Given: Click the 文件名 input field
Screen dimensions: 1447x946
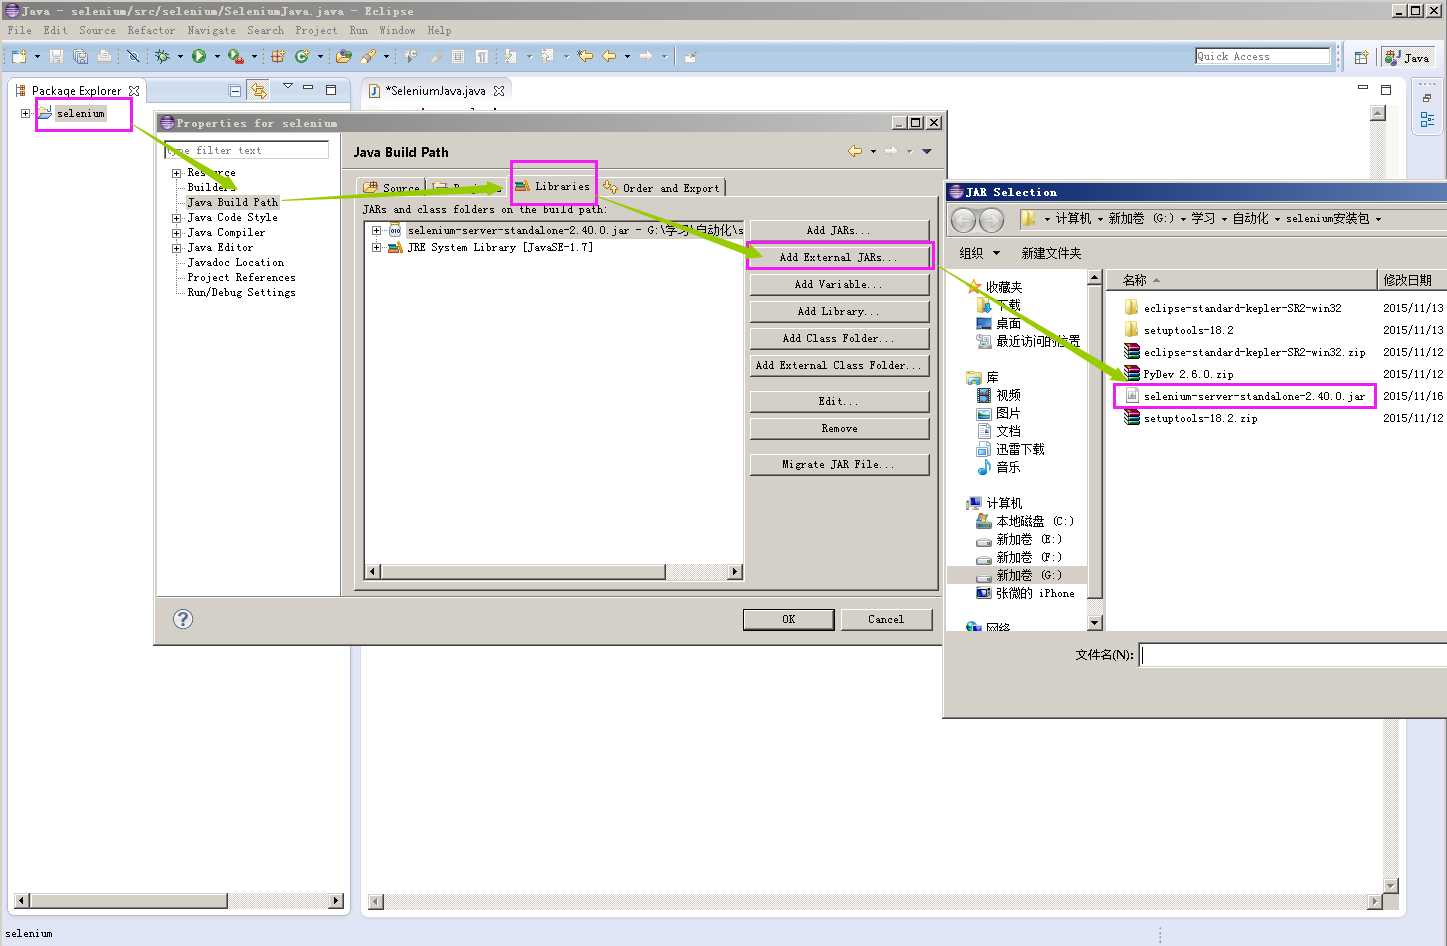Looking at the screenshot, I should (x=1293, y=655).
